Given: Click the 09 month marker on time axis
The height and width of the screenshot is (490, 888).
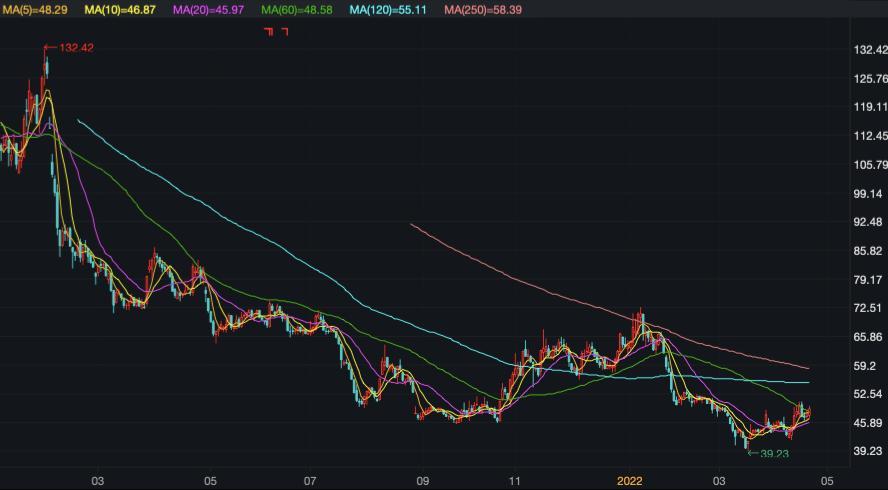Looking at the screenshot, I should pyautogui.click(x=422, y=481).
